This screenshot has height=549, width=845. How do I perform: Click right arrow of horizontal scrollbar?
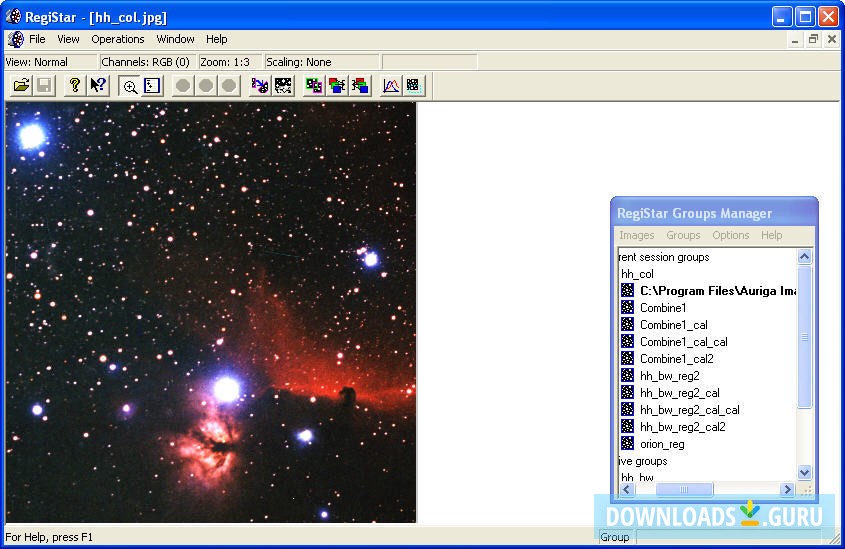click(787, 490)
